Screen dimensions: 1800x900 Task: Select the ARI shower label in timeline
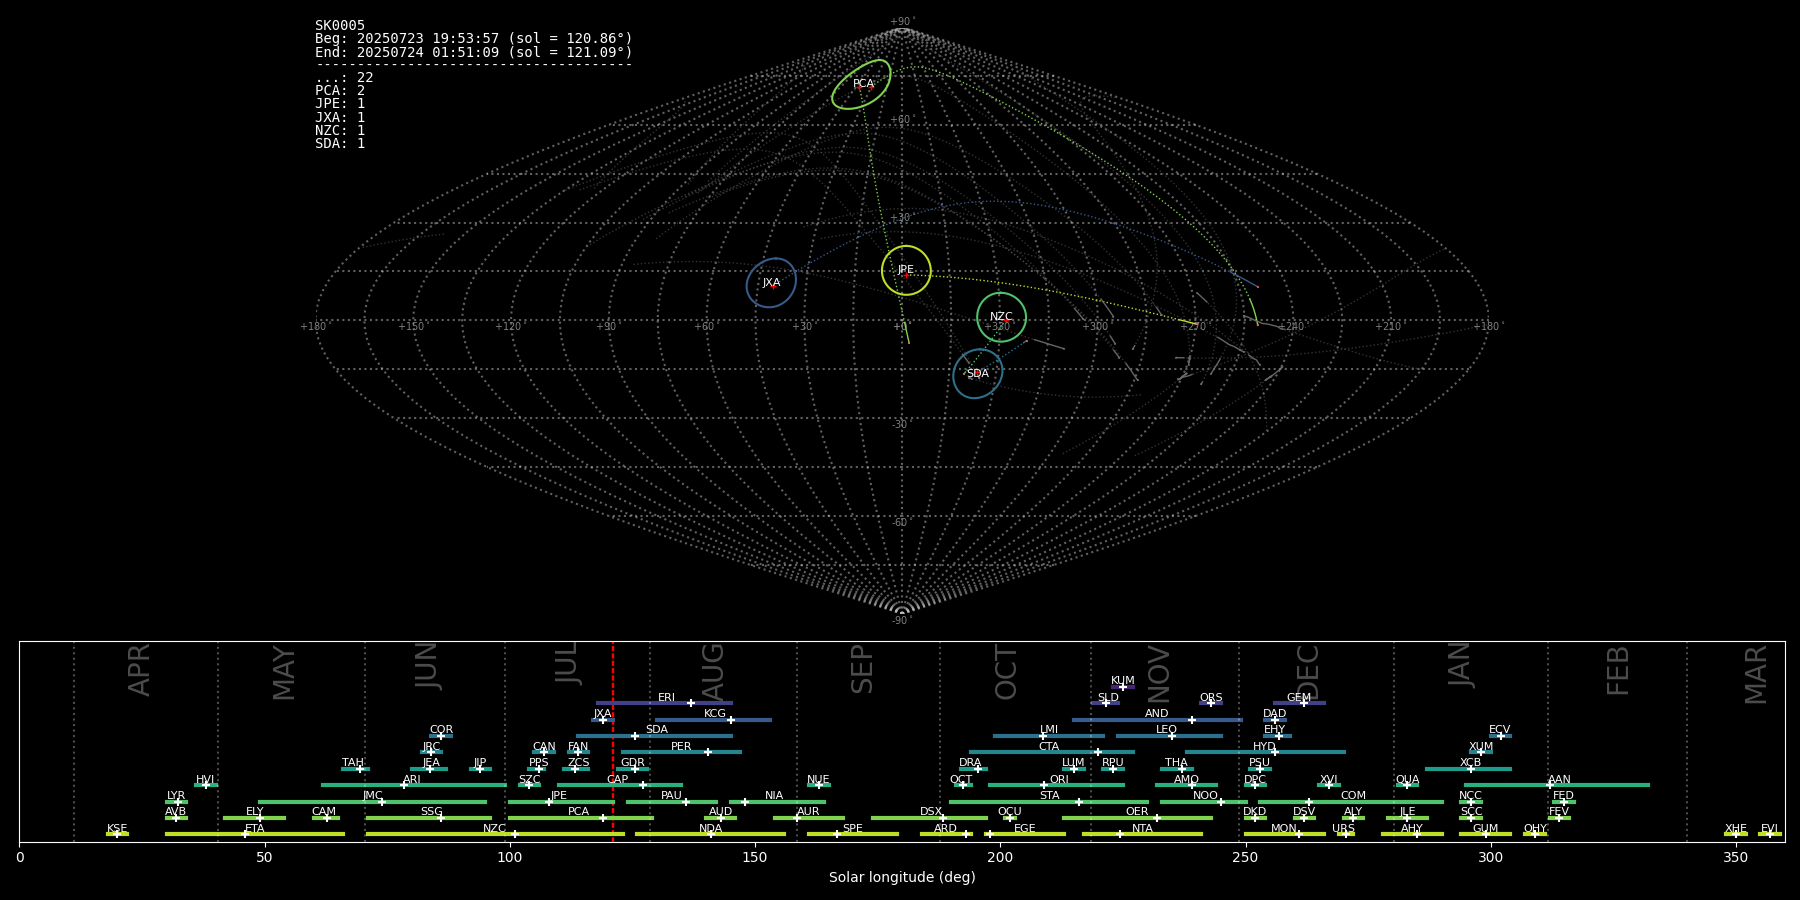click(x=412, y=780)
